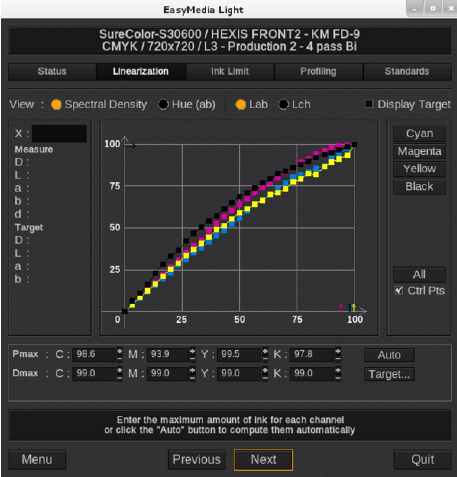Switch to the Lch radio option
The height and width of the screenshot is (477, 457).
pyautogui.click(x=283, y=105)
